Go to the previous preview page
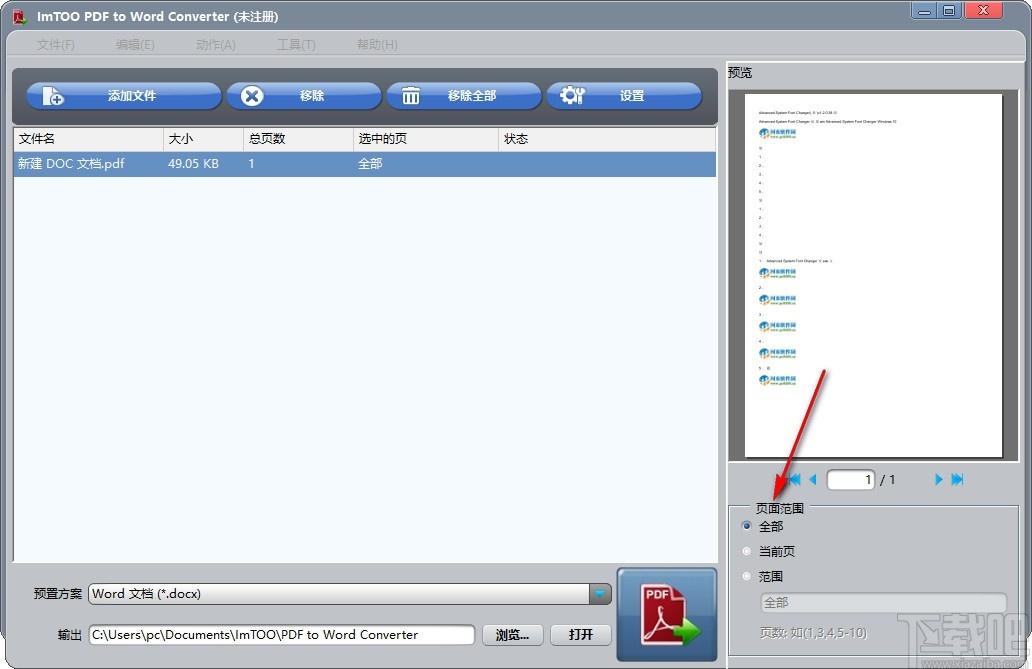1032x669 pixels. 813,479
